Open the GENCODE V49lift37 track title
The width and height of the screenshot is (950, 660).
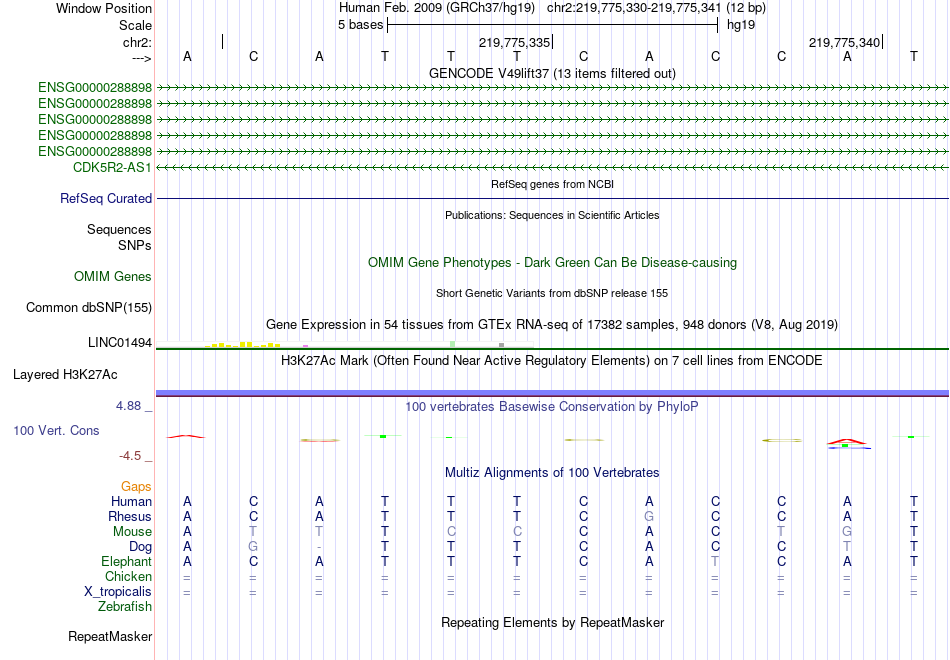pyautogui.click(x=552, y=73)
